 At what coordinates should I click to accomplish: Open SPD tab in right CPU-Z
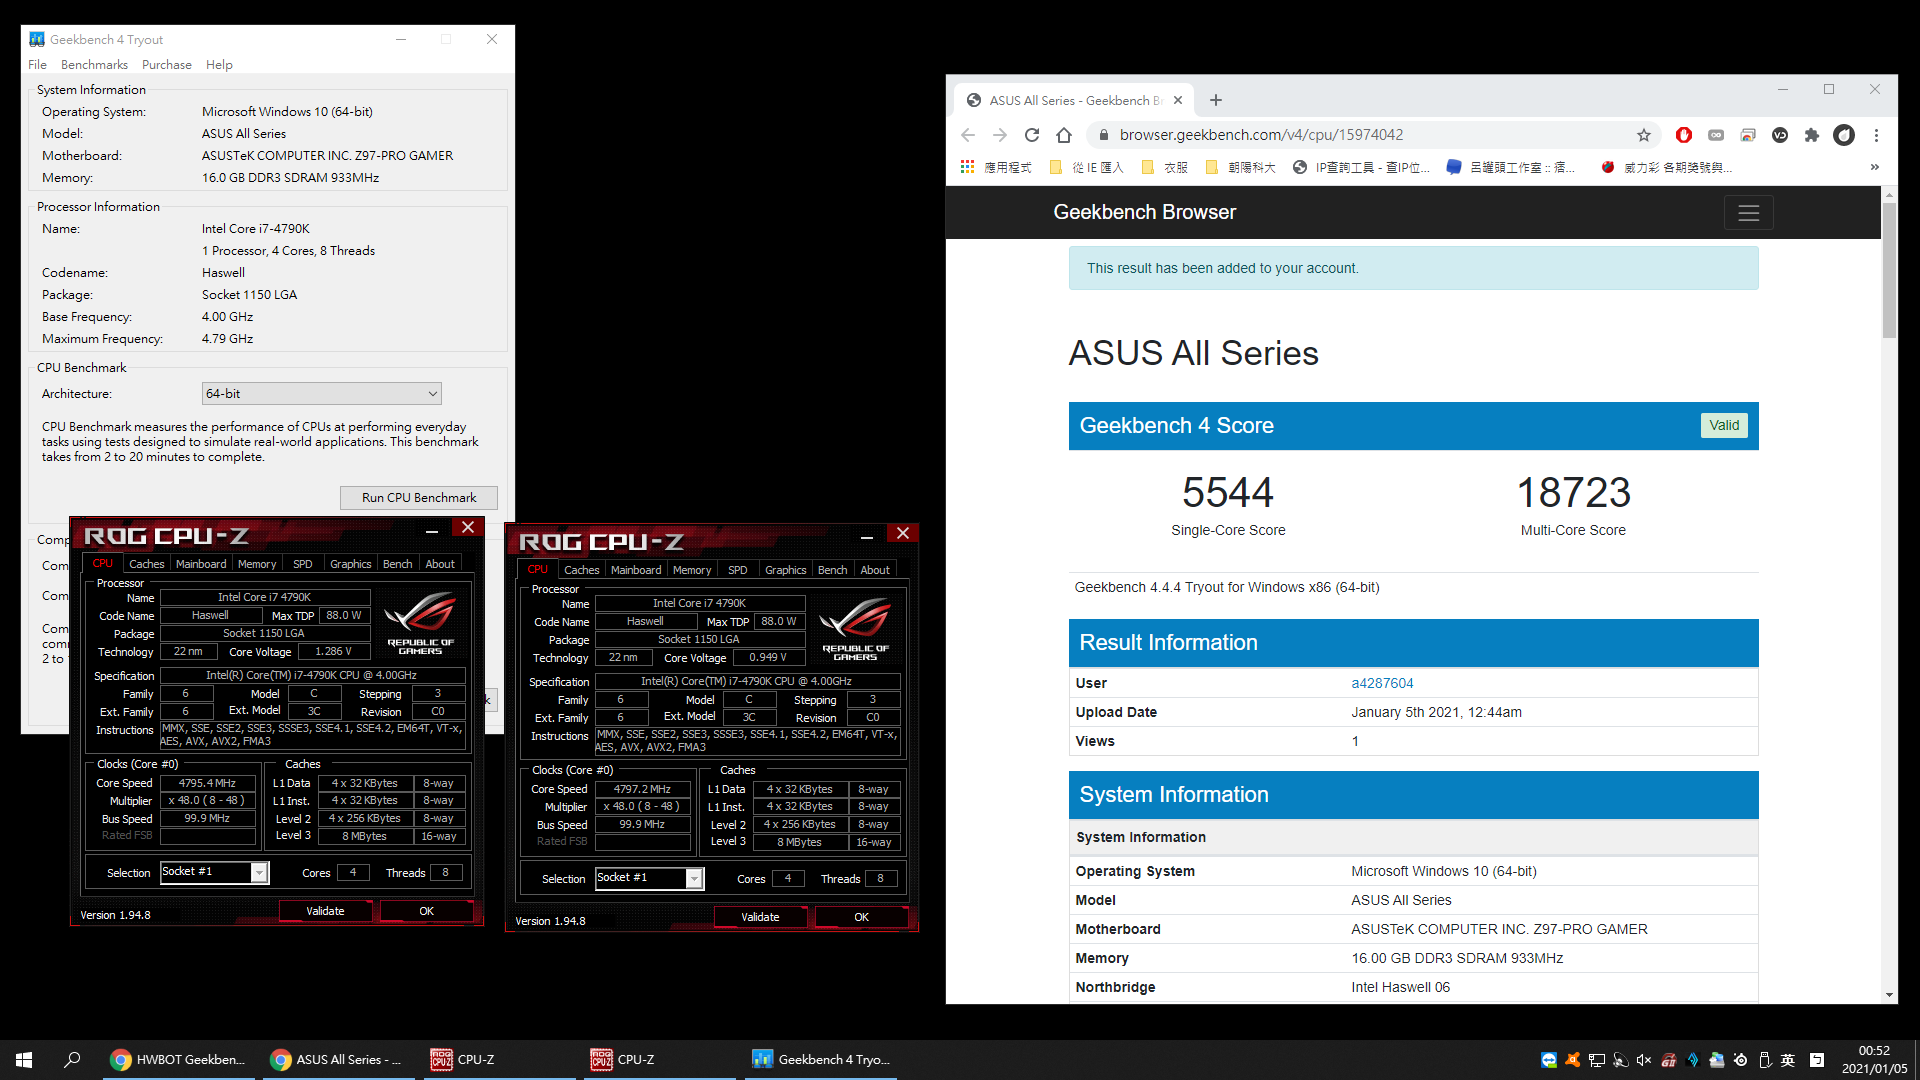click(x=738, y=570)
